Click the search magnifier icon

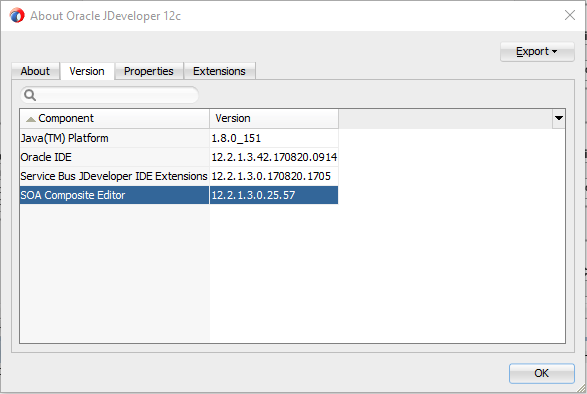pyautogui.click(x=30, y=95)
